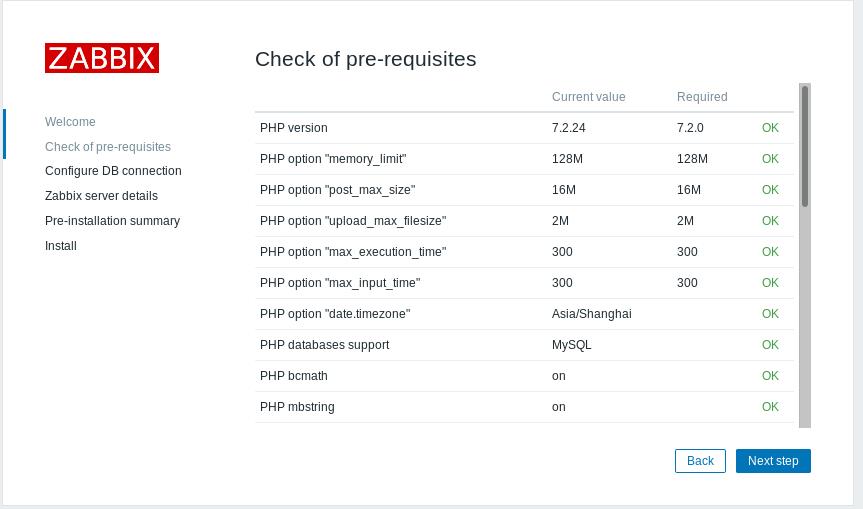Click the Check of pre-requisites heading
863x509 pixels.
[x=365, y=59]
